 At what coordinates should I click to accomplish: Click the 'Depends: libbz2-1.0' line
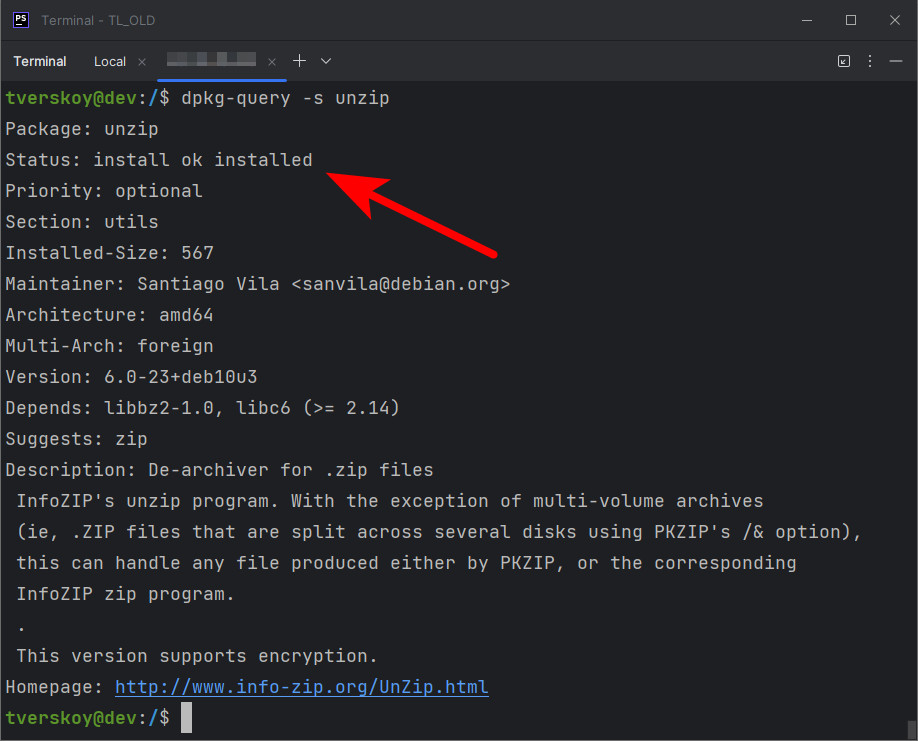pos(203,408)
